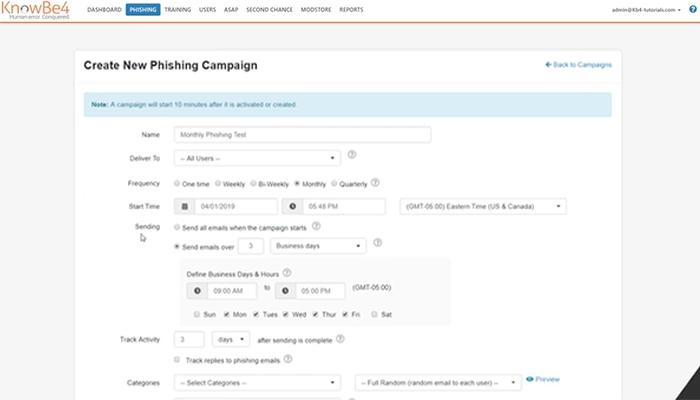700x400 pixels.
Task: Click Back to Campaigns link
Action: point(579,65)
